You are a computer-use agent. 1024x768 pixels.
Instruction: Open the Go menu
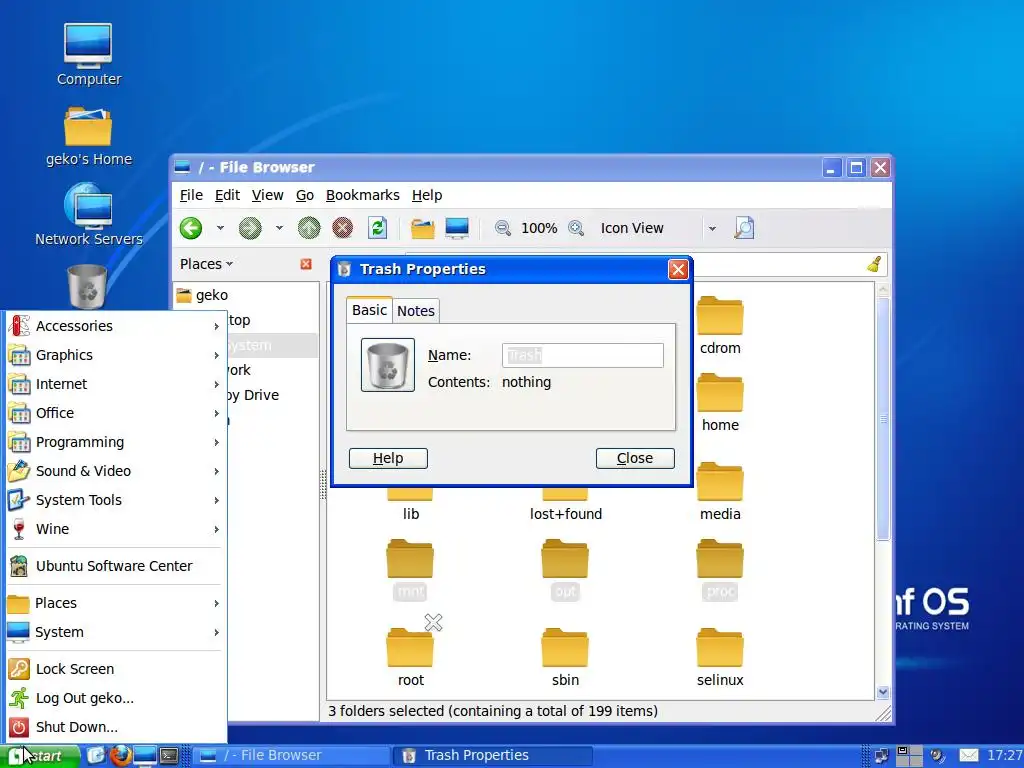tap(304, 195)
